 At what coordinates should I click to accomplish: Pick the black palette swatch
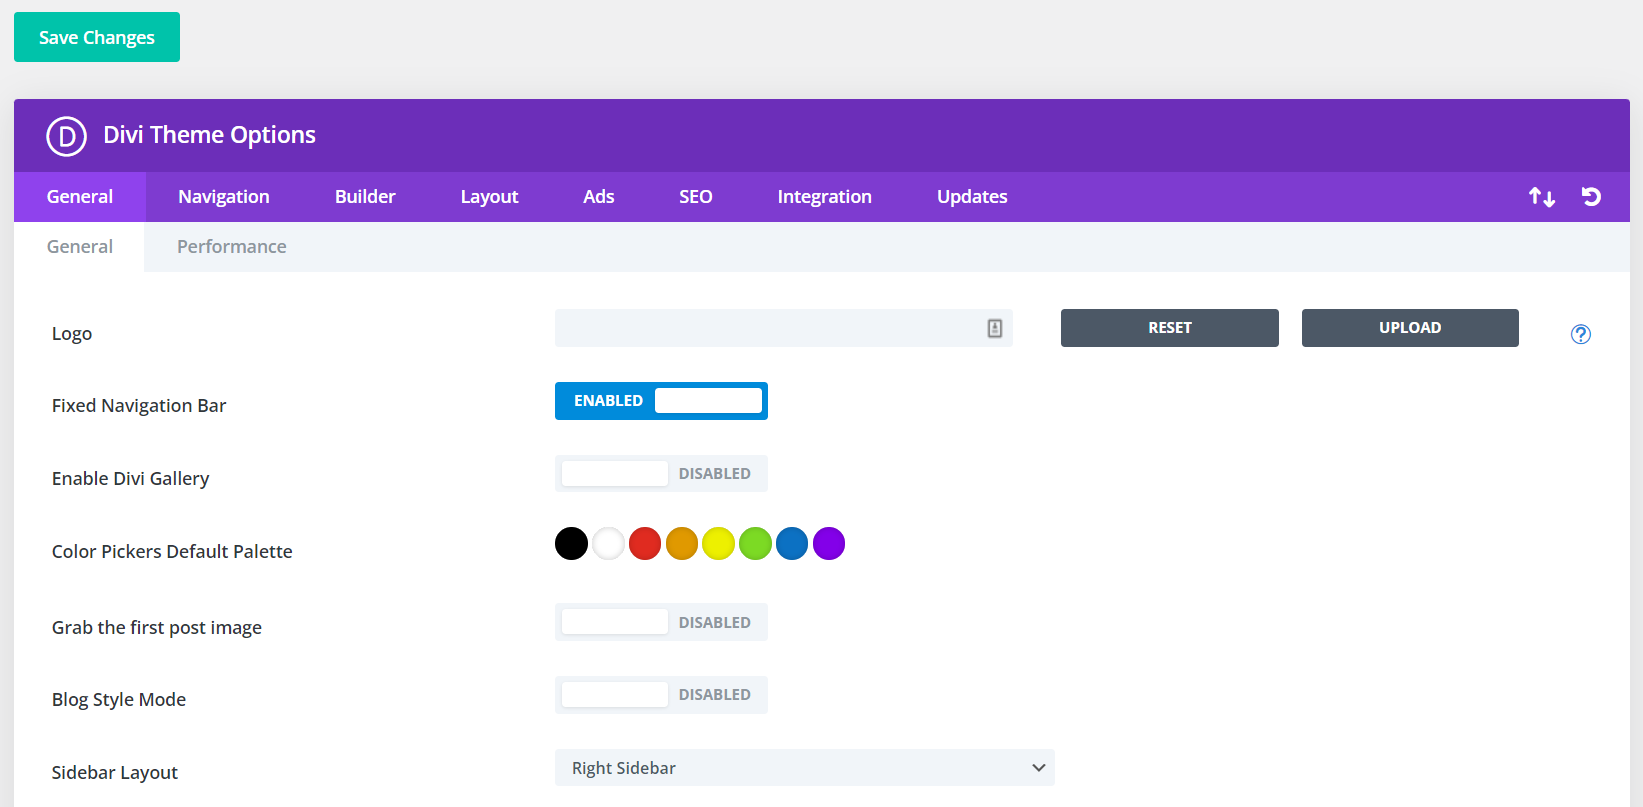[x=571, y=544]
